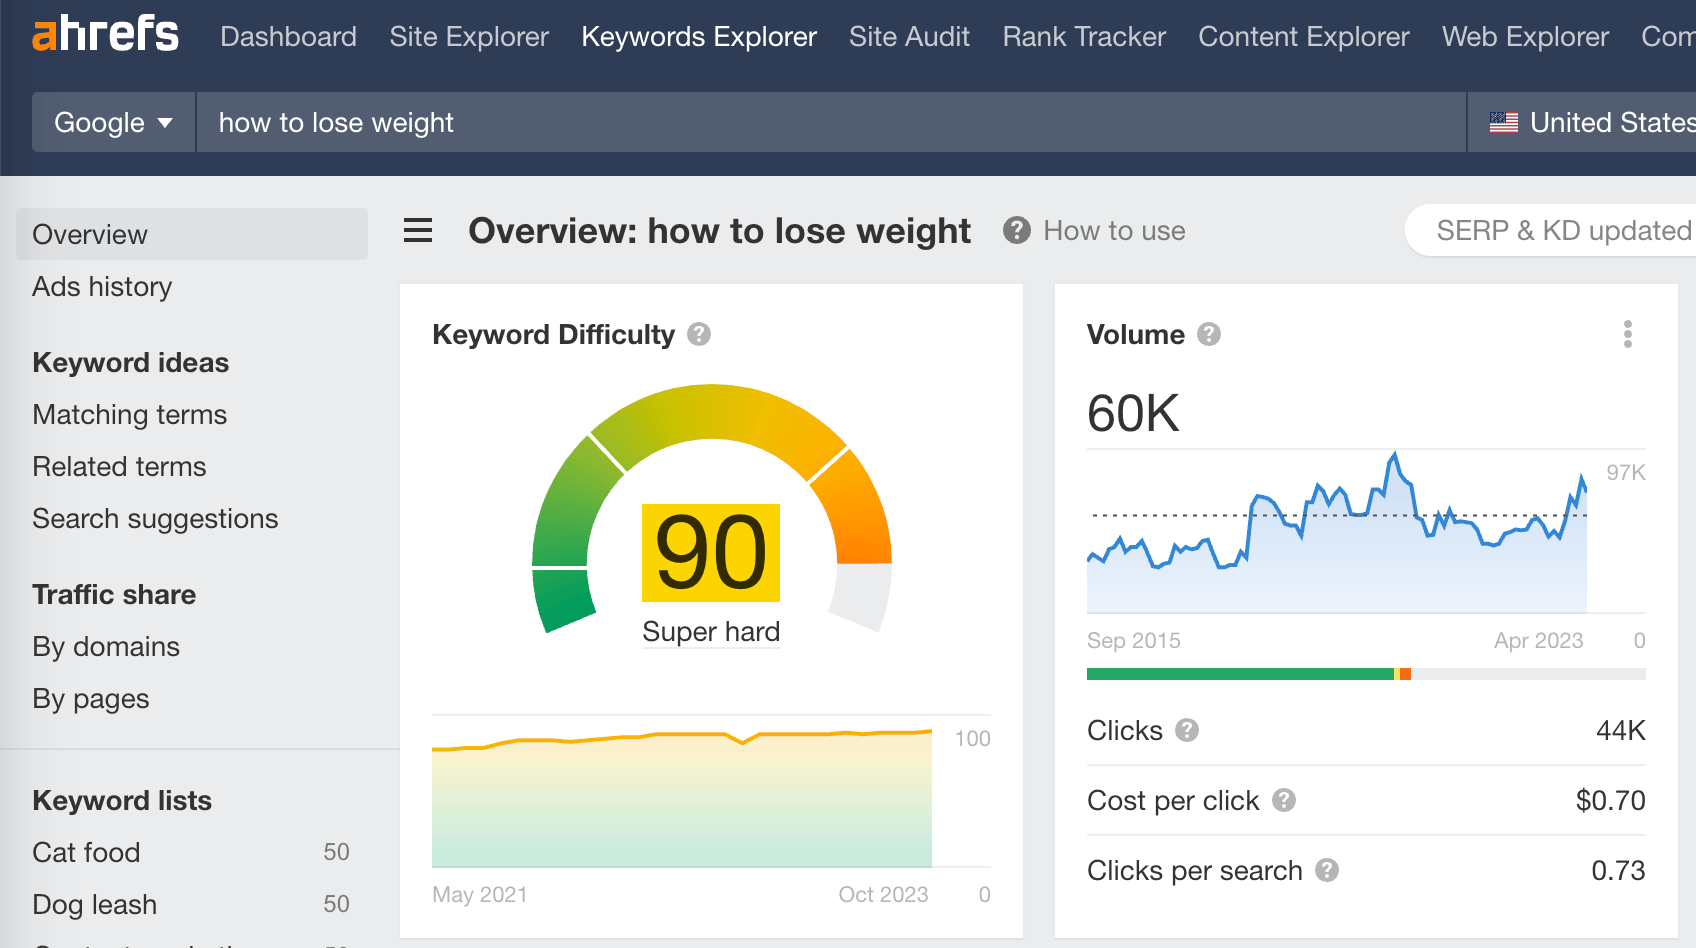The width and height of the screenshot is (1696, 948).
Task: Switch to Rank Tracker
Action: (1084, 37)
